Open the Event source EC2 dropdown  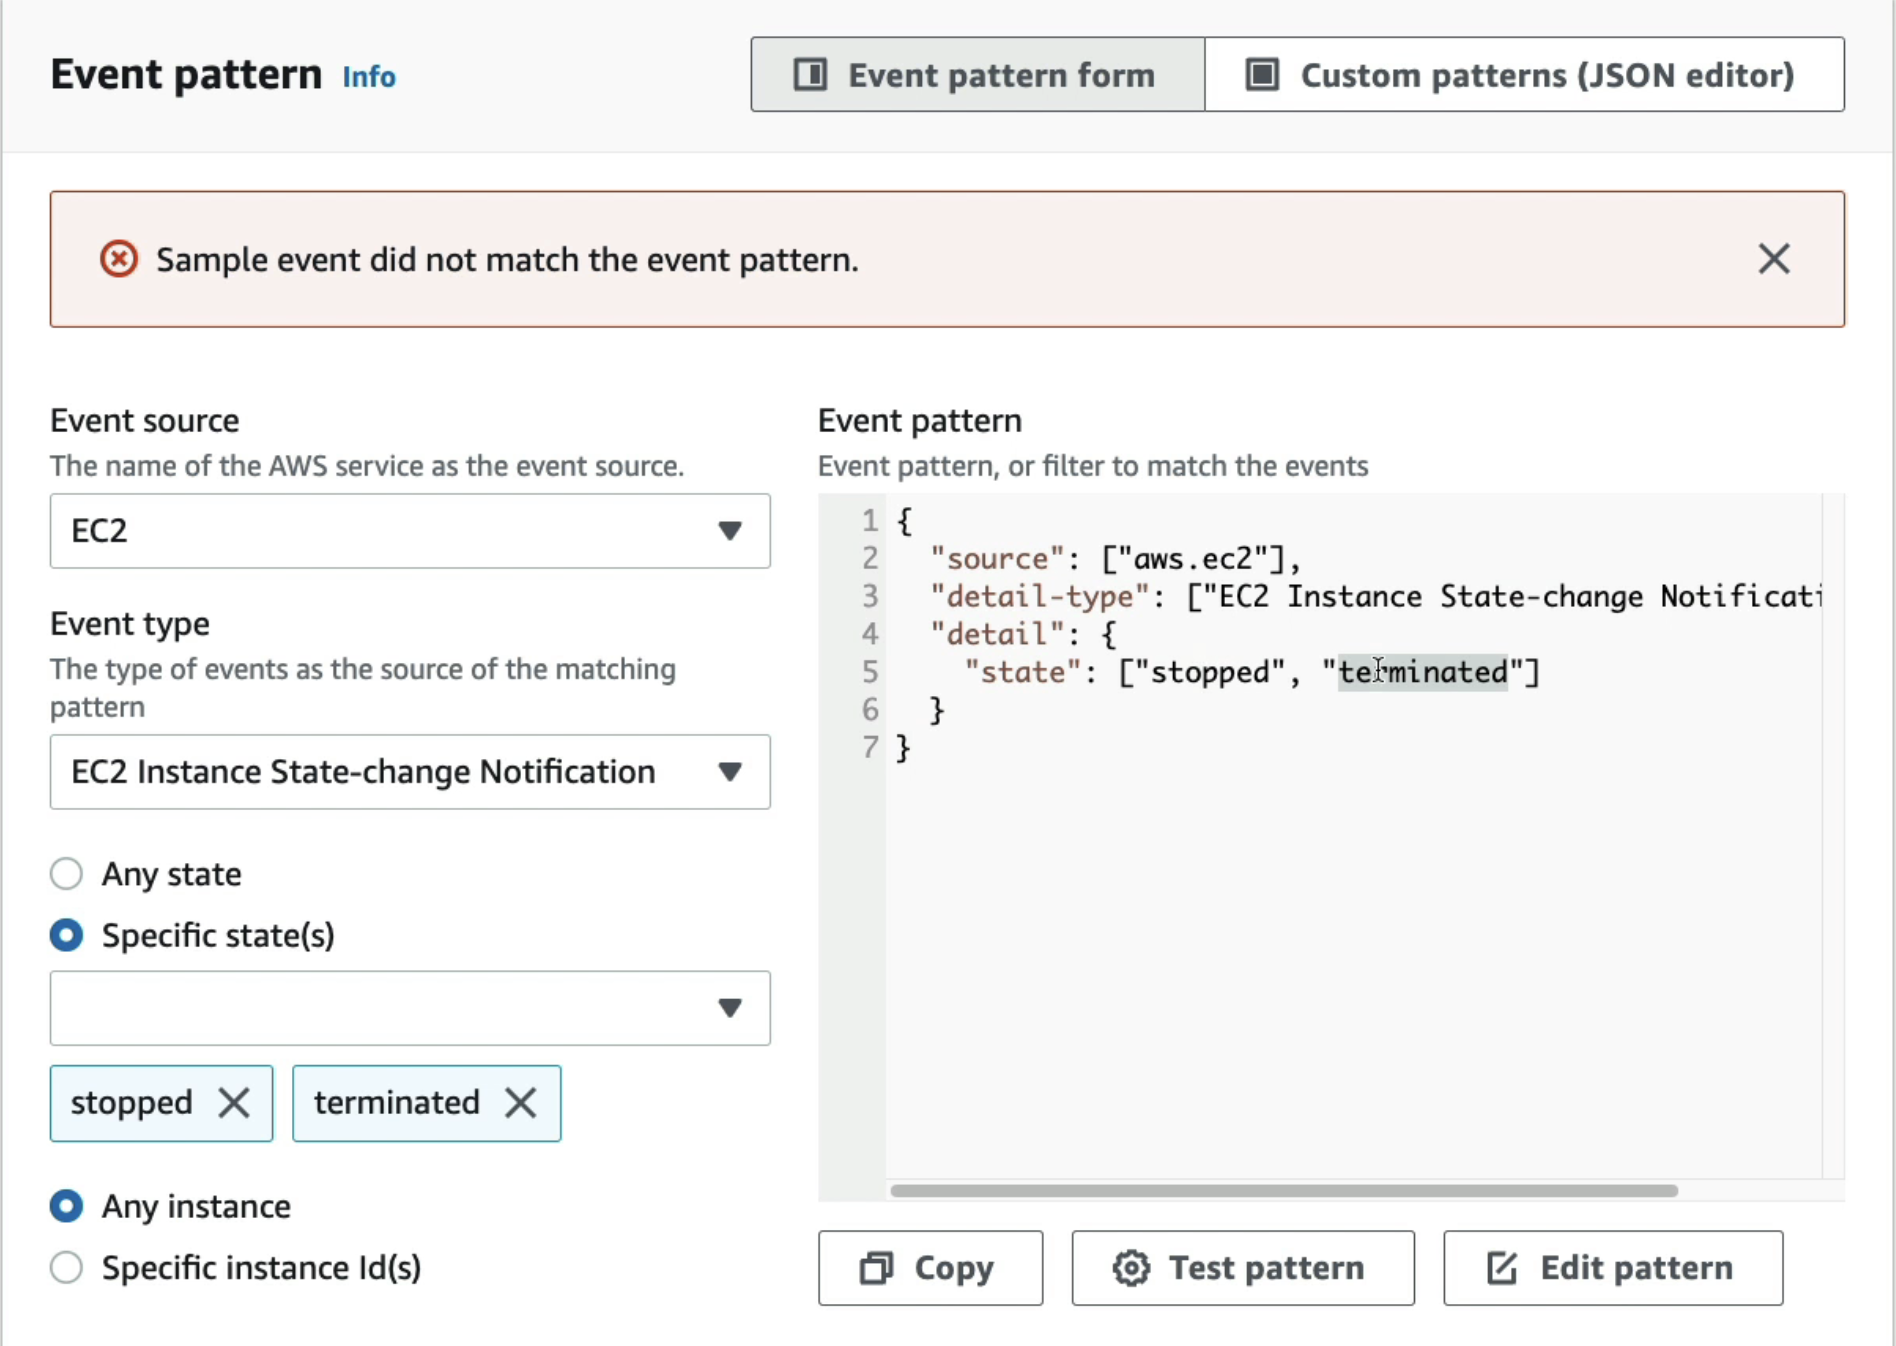pos(410,531)
